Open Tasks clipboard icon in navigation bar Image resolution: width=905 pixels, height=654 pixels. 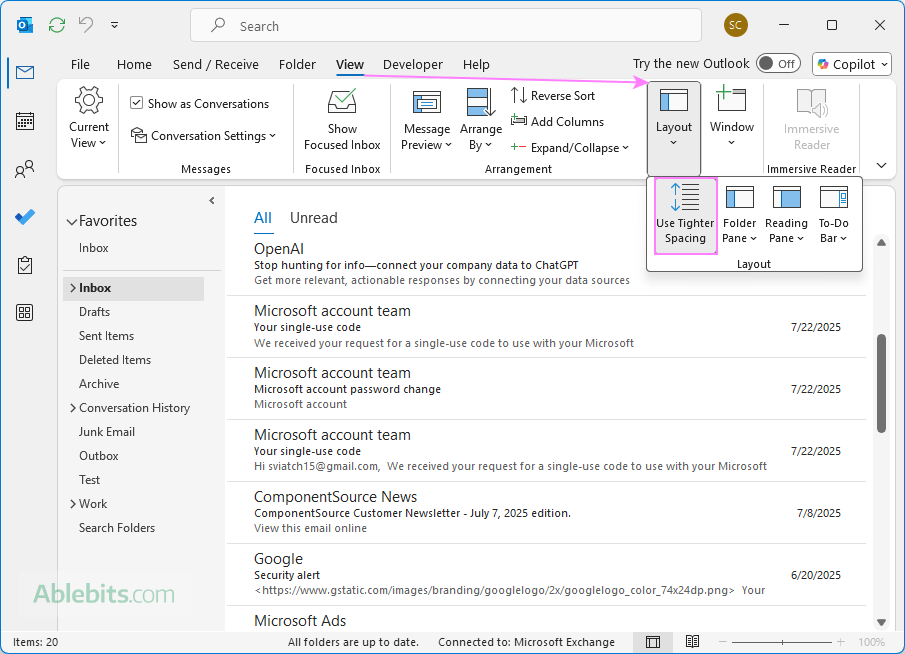coord(25,265)
